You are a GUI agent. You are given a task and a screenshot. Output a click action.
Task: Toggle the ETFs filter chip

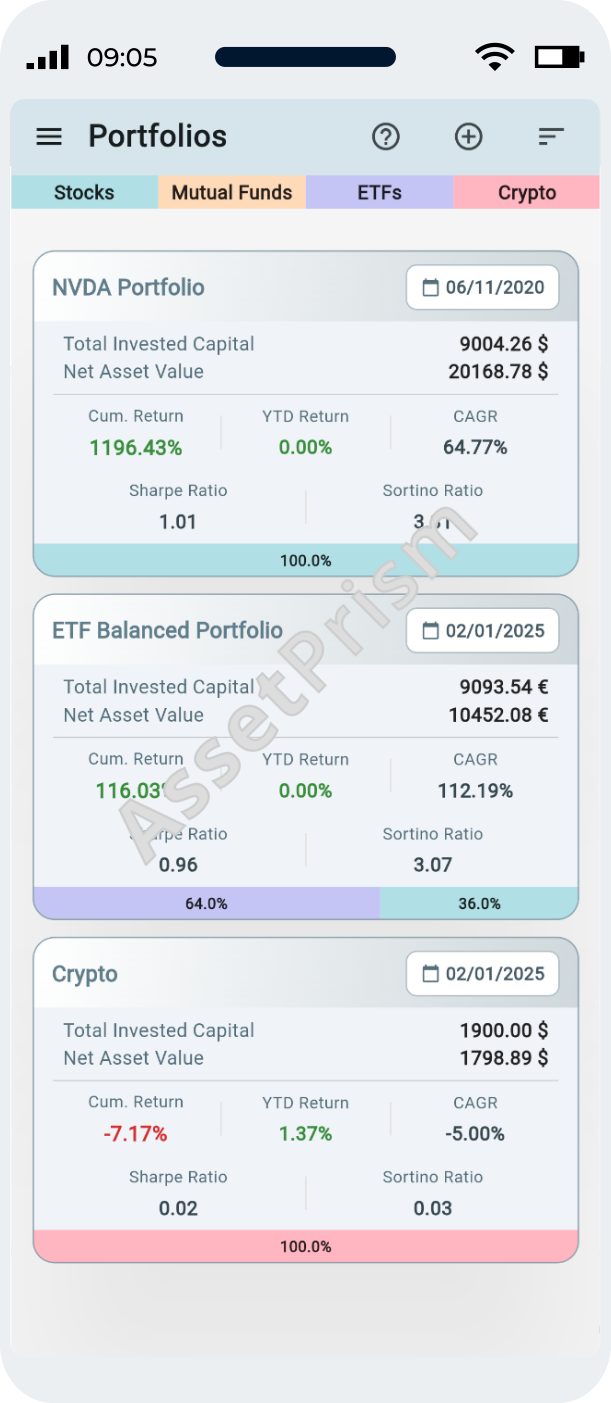379,193
